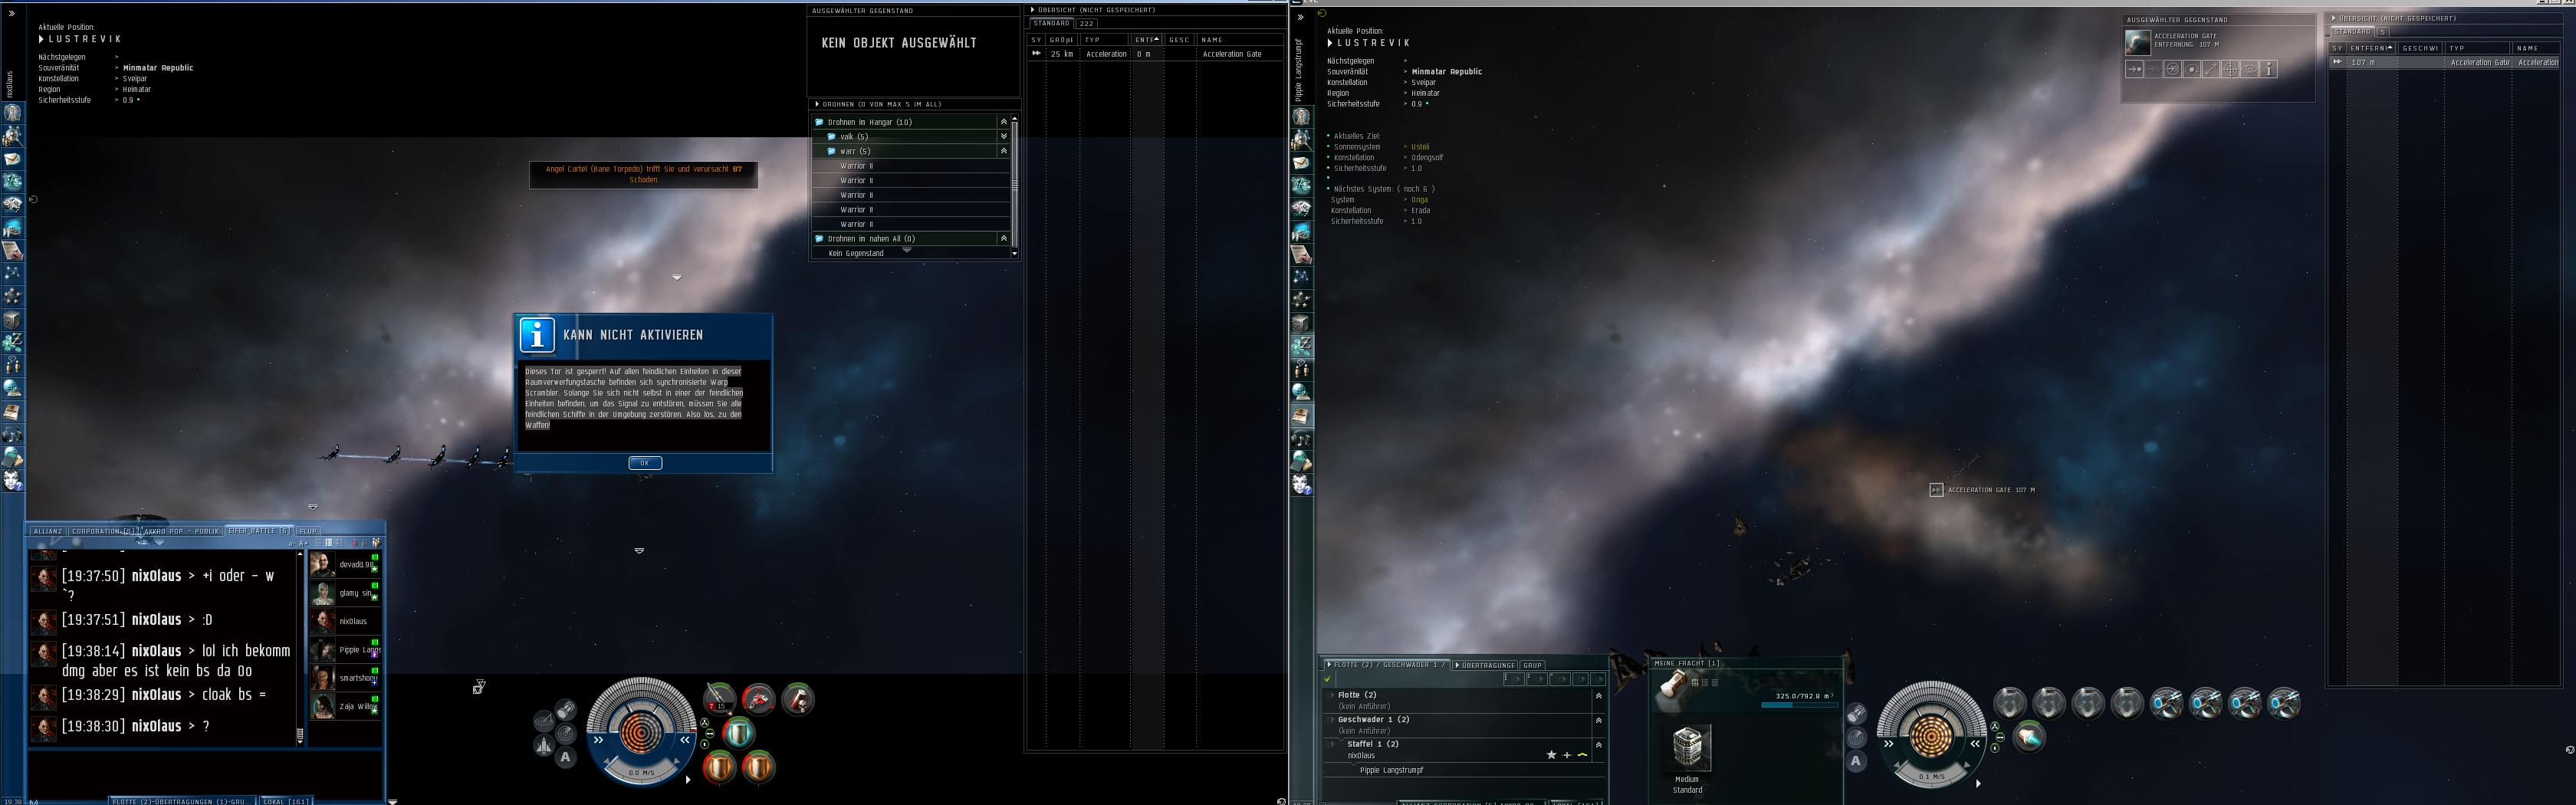Click the capacitor display on left client HUD
Viewport: 2576px width, 805px height.
pyautogui.click(x=641, y=733)
